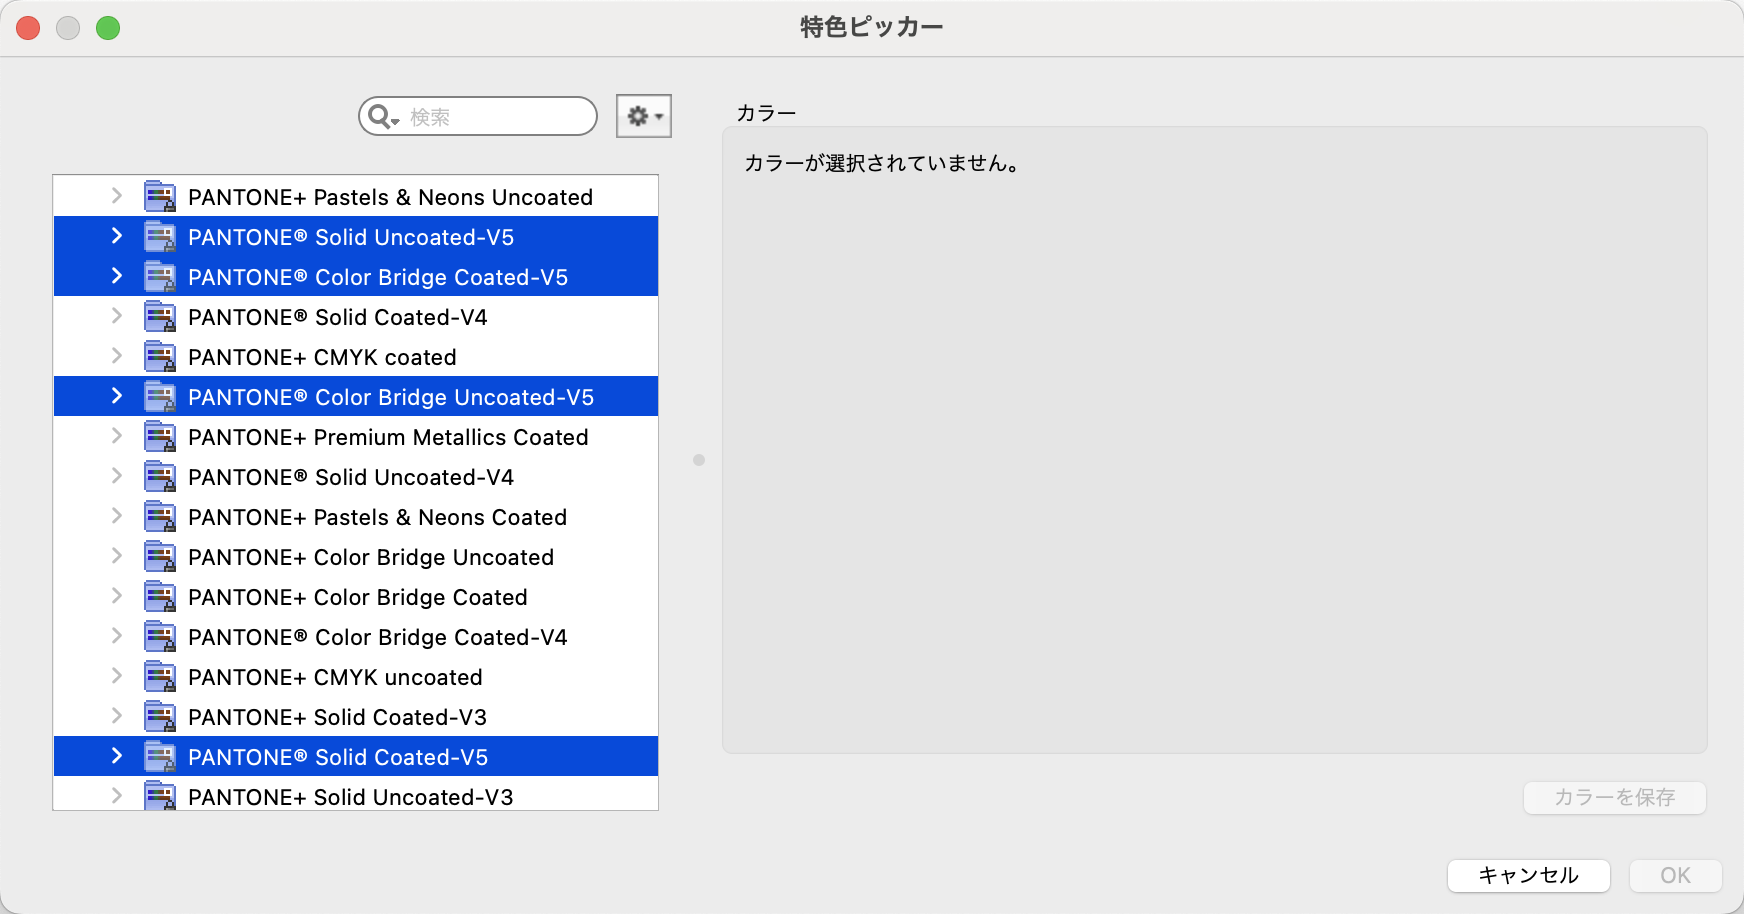1744x914 pixels.
Task: Select the row 'PANTONE® Solid Coated-V4'
Action: 355,316
